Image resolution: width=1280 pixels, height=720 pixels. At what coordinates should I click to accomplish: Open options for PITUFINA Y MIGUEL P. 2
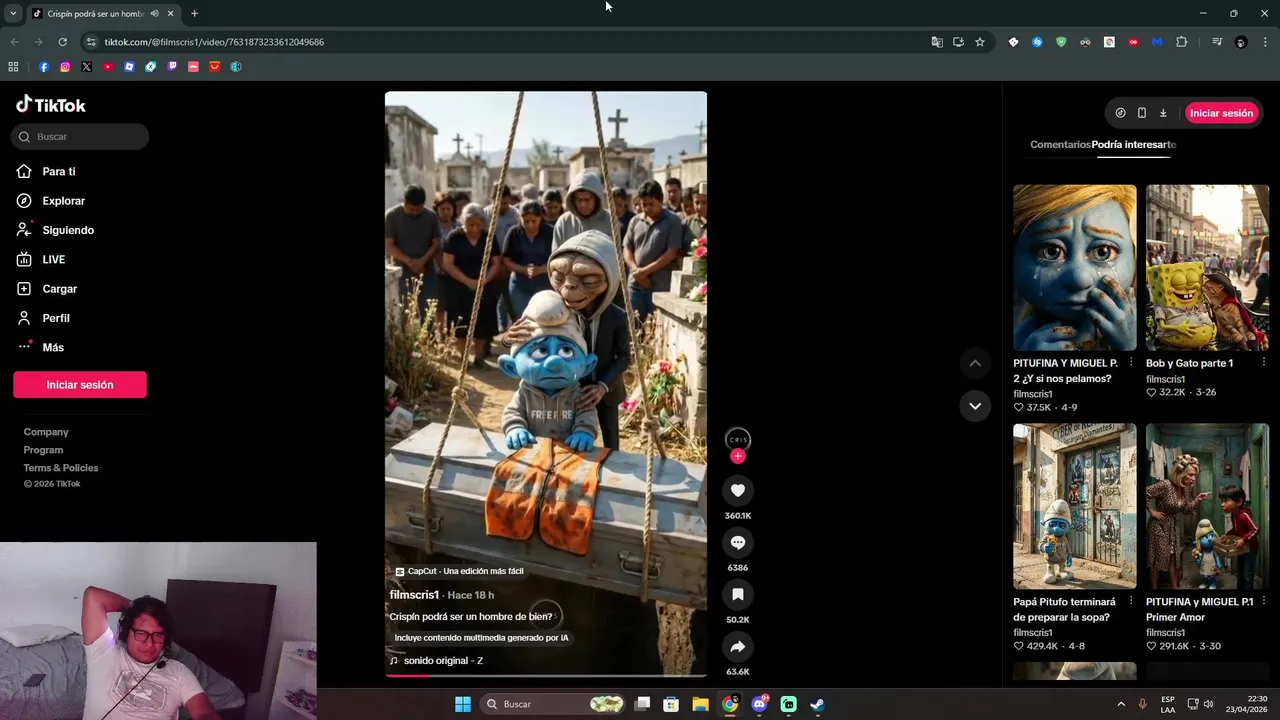1131,363
